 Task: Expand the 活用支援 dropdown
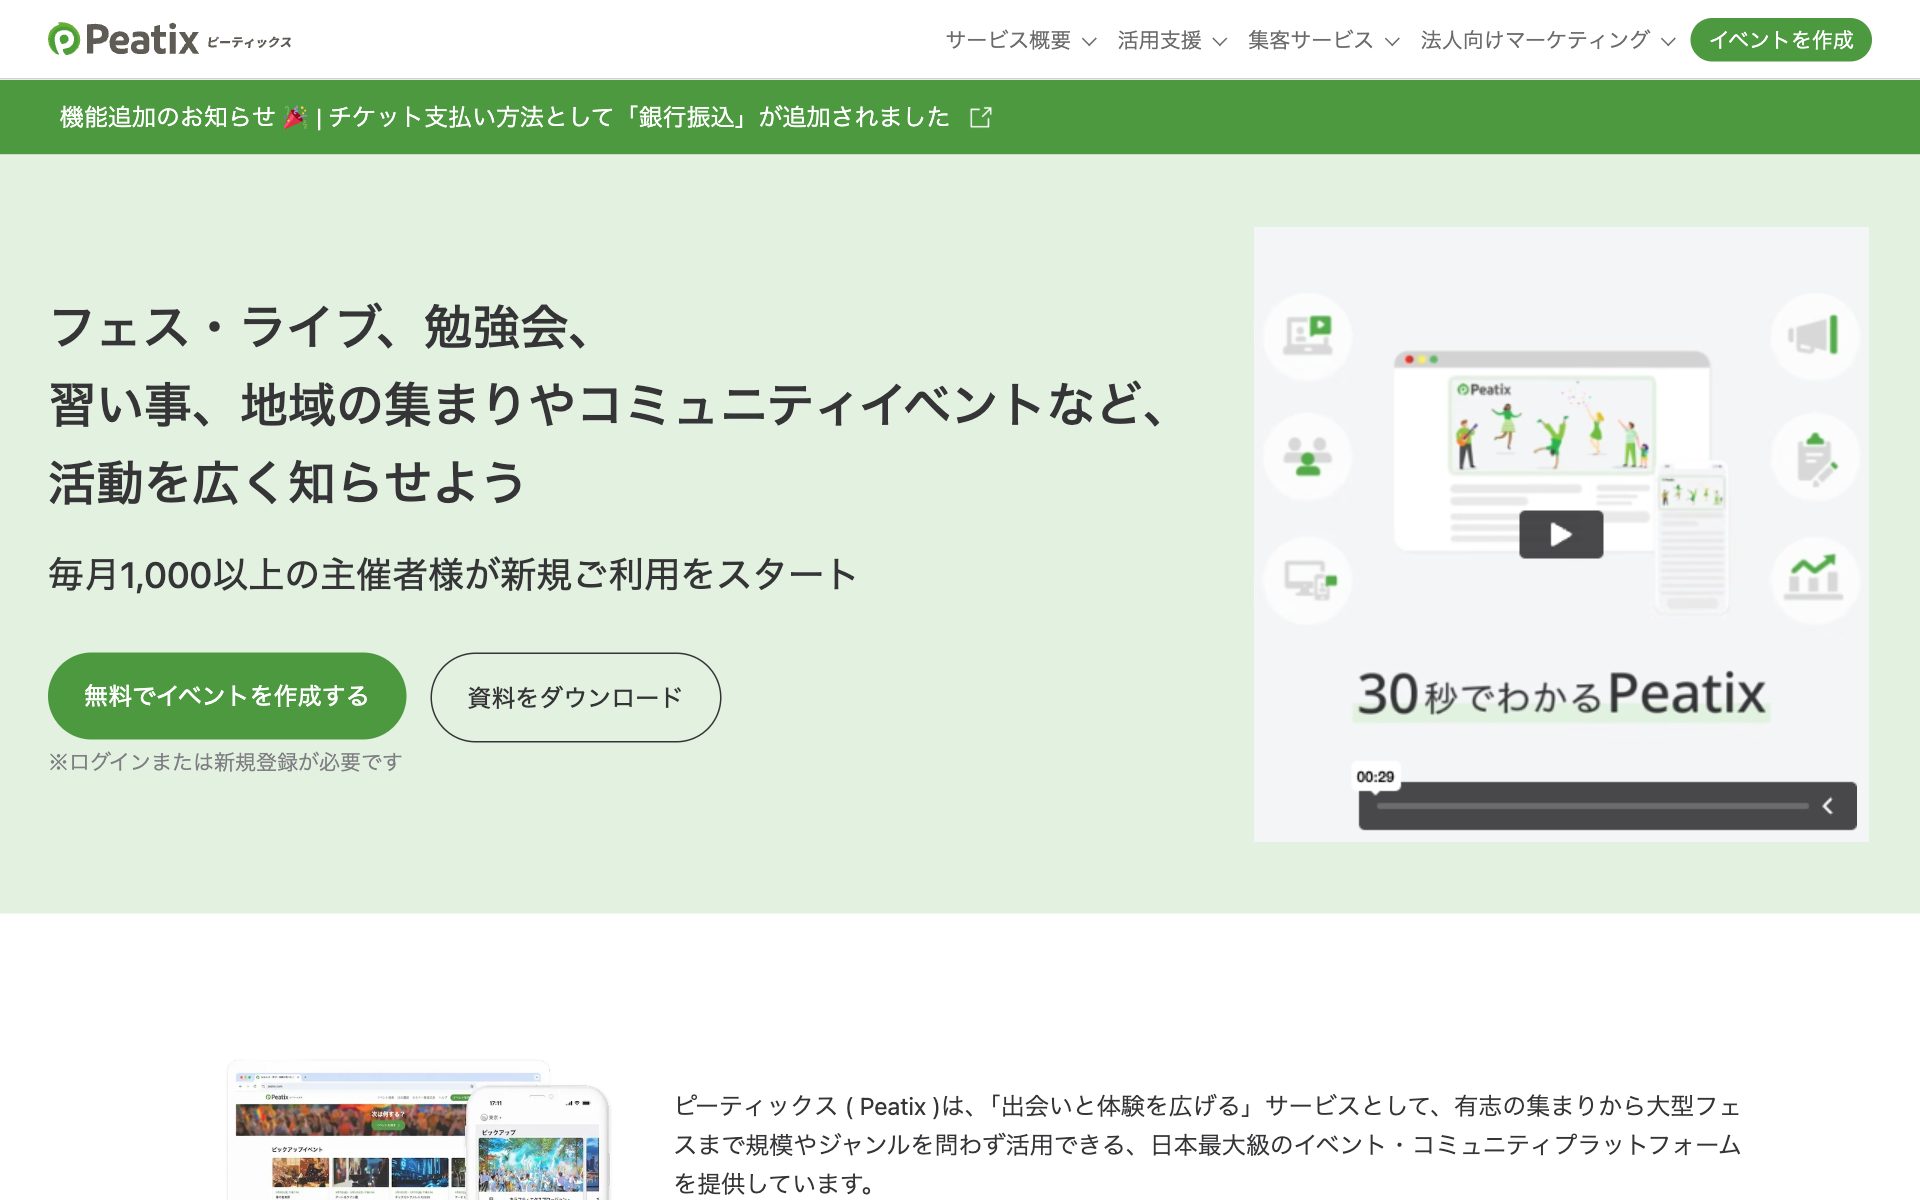pos(1172,40)
